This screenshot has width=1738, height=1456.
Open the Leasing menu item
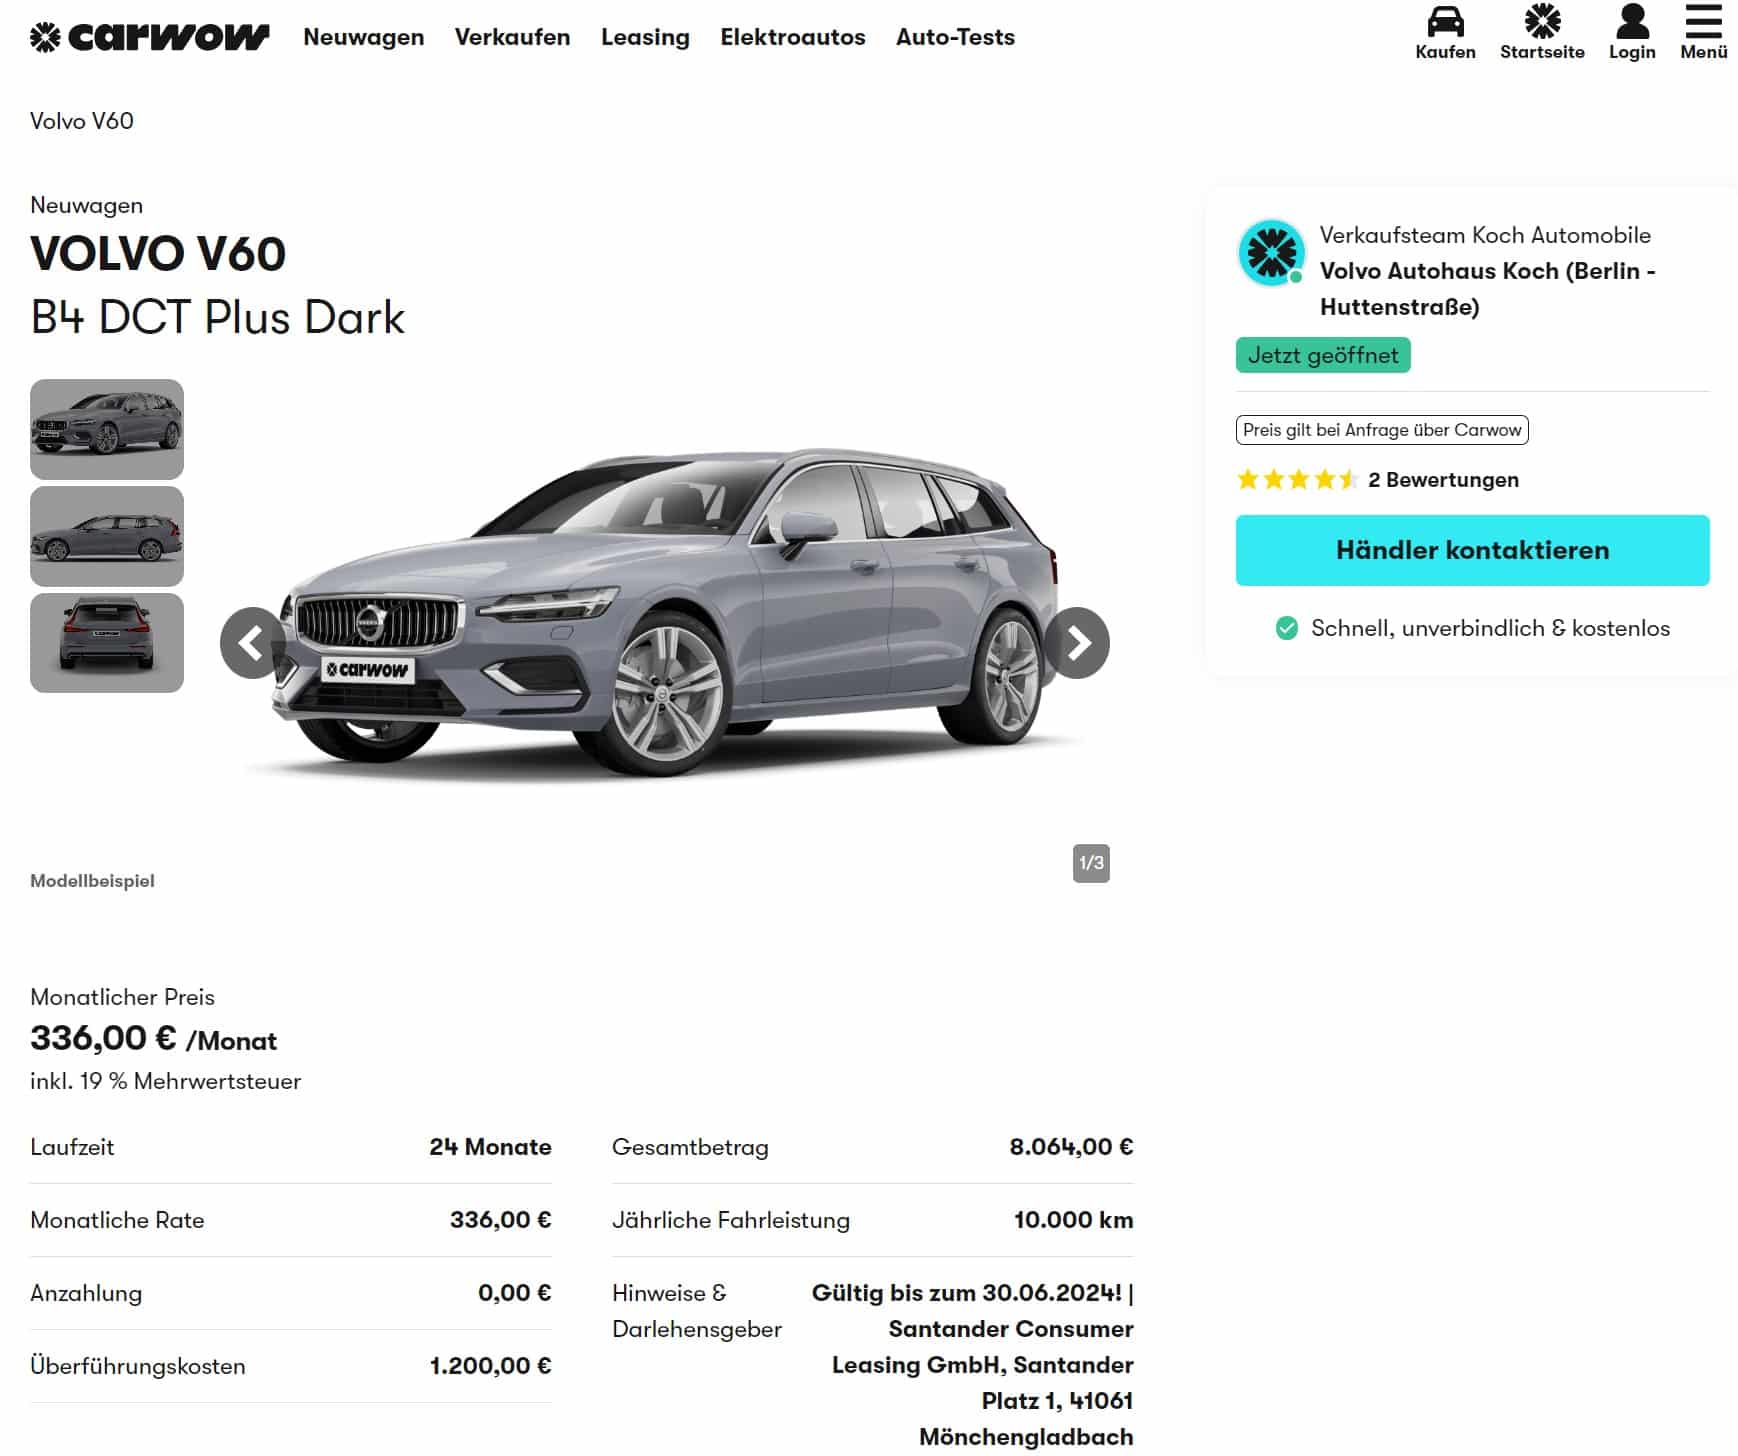[x=645, y=37]
